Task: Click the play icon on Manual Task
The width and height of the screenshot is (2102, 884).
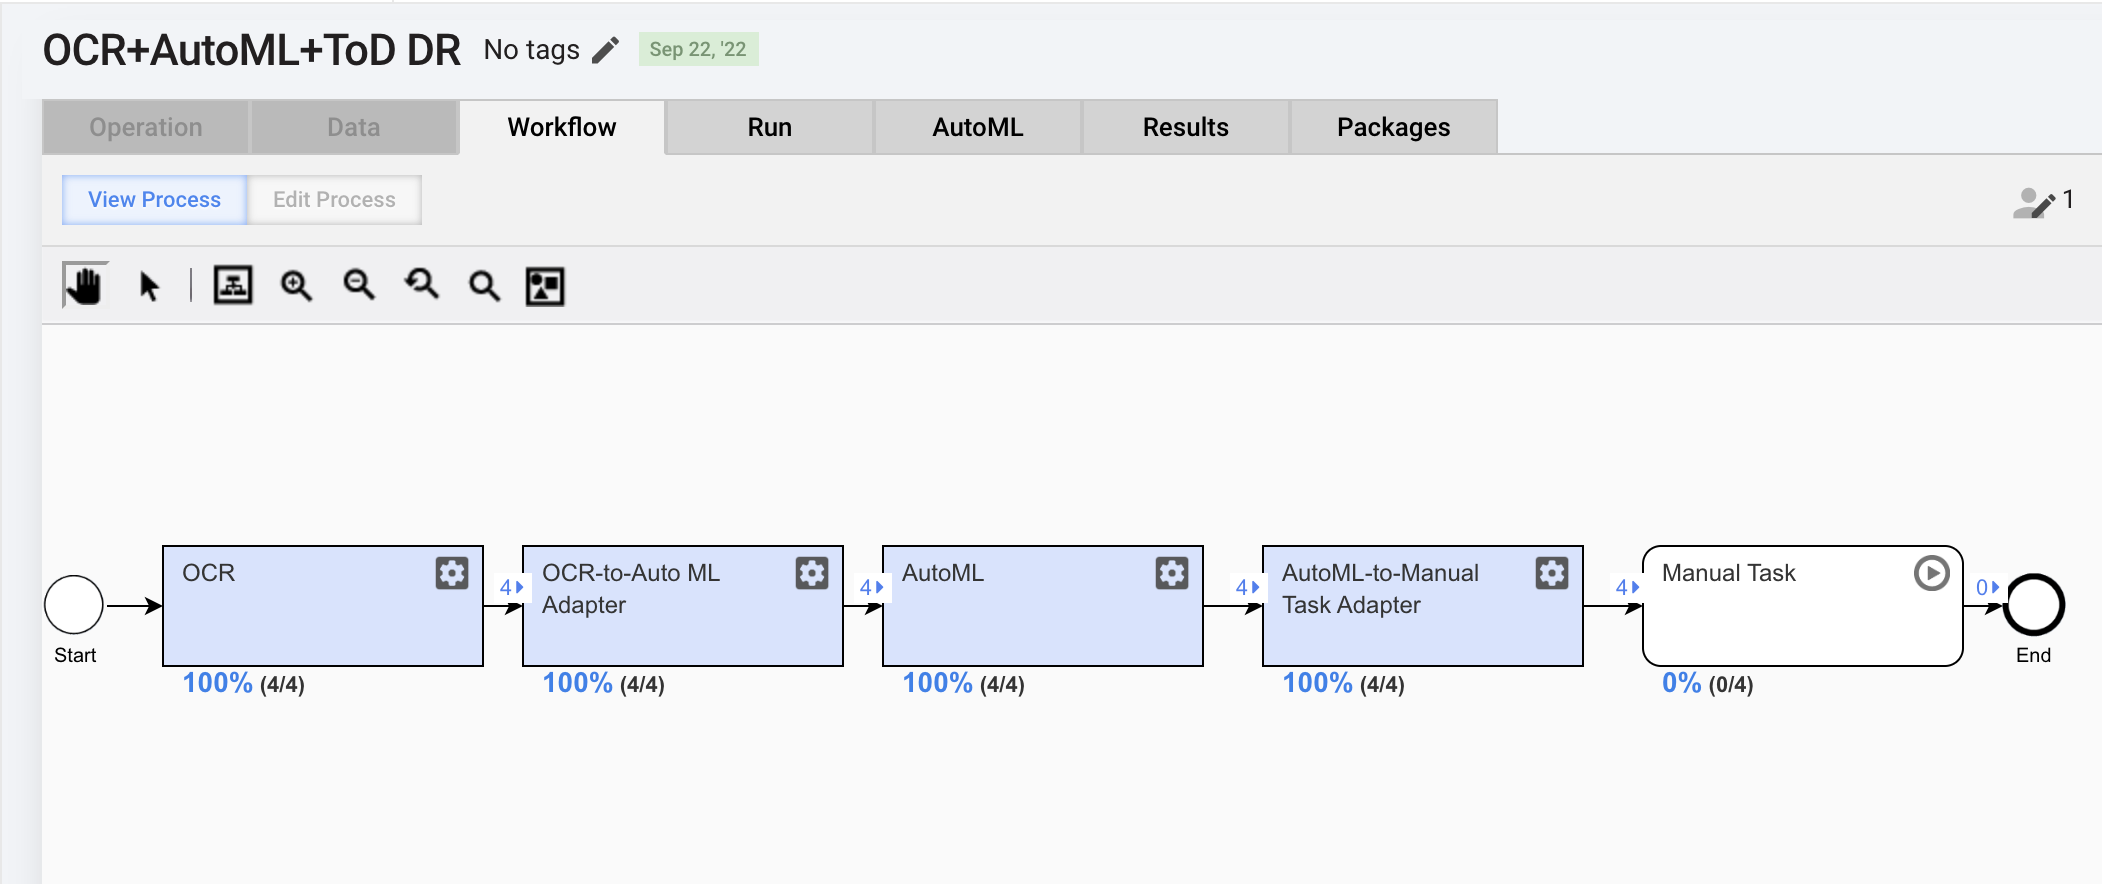Action: (1932, 573)
